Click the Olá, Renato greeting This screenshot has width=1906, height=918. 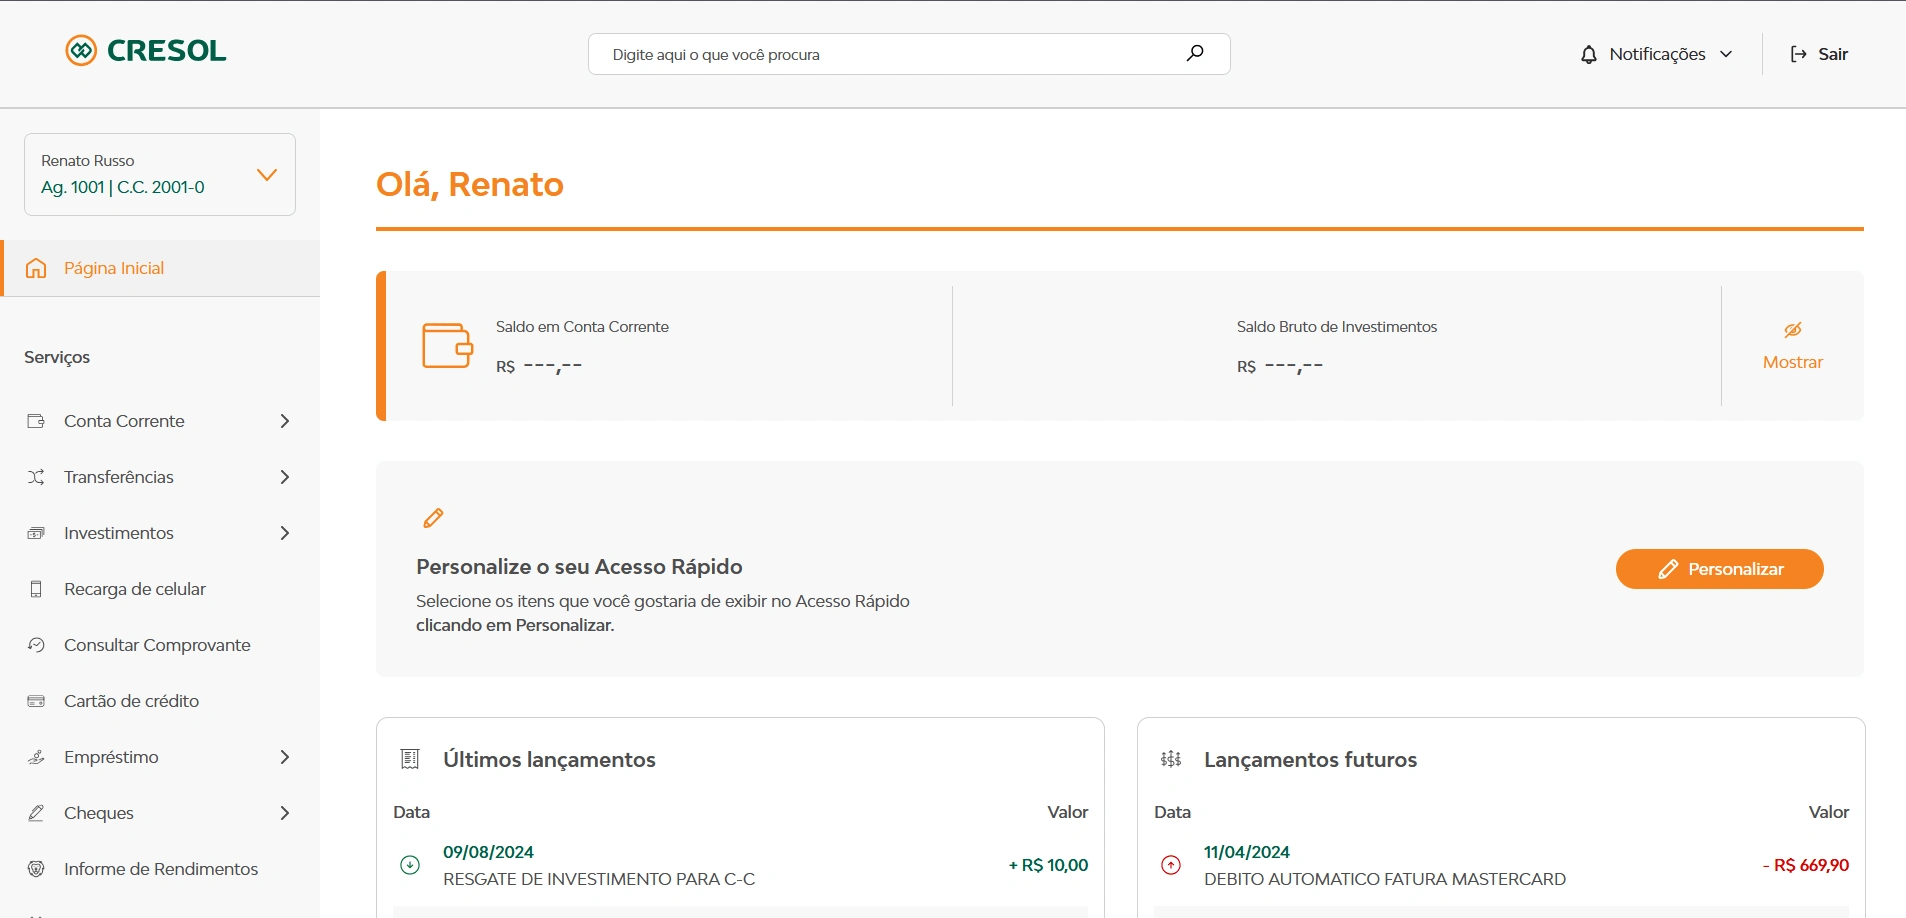coord(470,185)
